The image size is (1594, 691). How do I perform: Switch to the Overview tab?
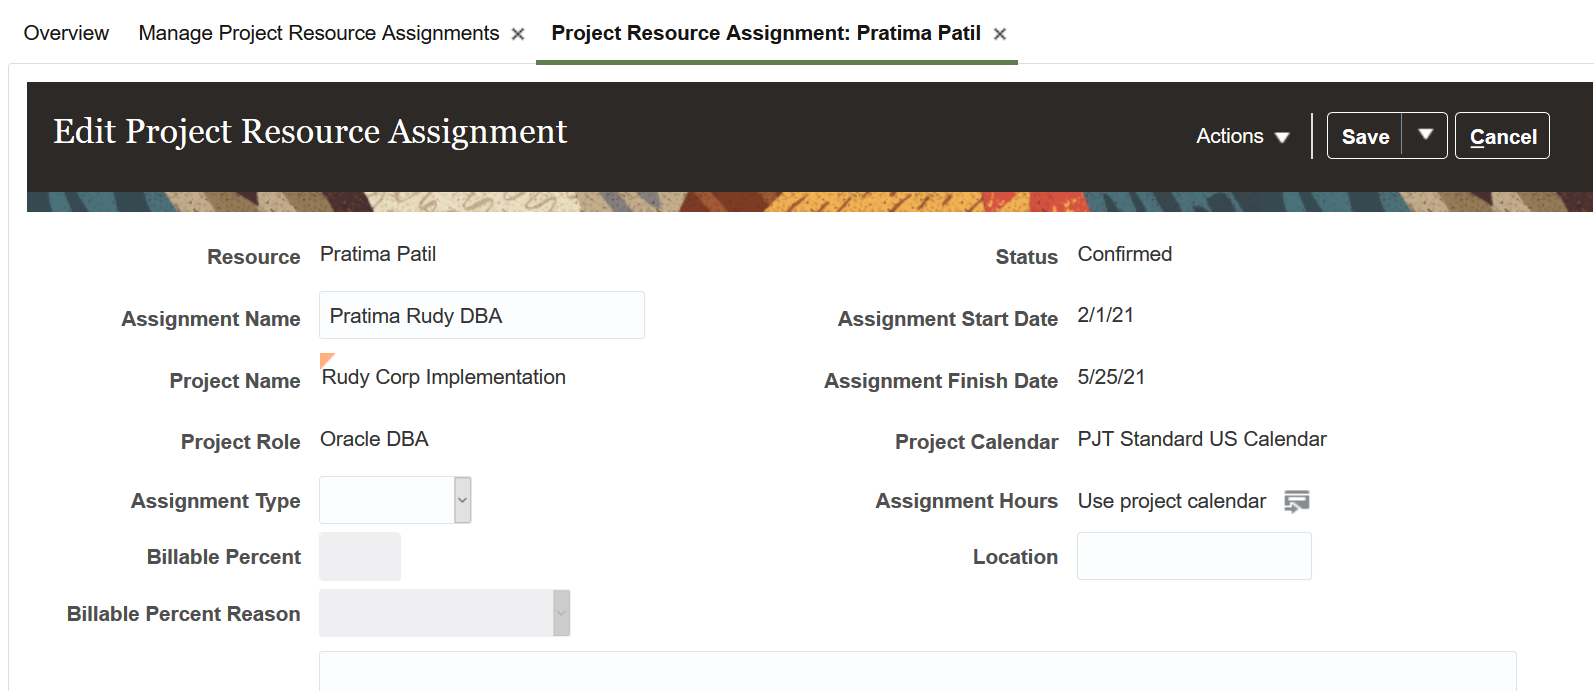click(66, 33)
